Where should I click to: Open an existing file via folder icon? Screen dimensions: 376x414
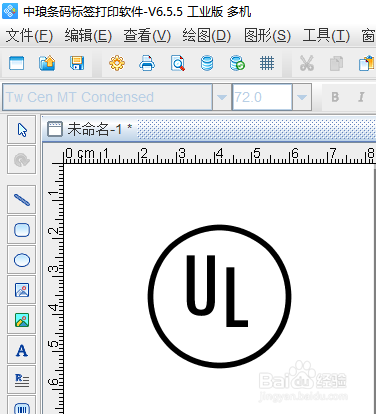(x=47, y=63)
